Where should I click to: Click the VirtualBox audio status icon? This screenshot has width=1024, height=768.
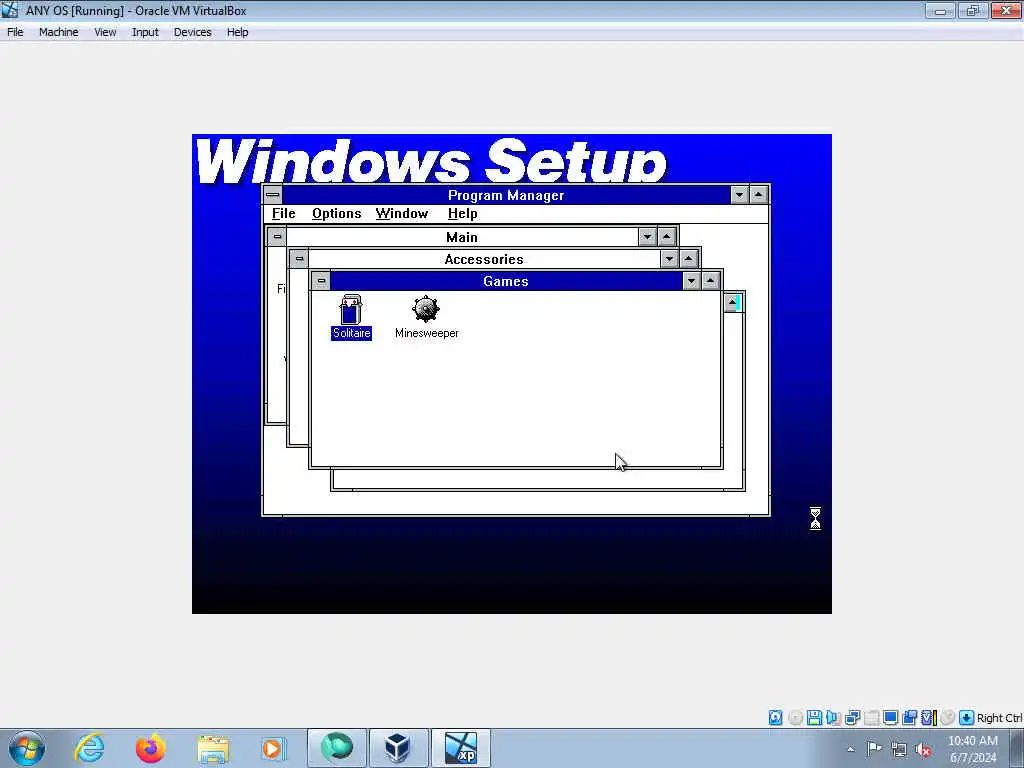[833, 718]
